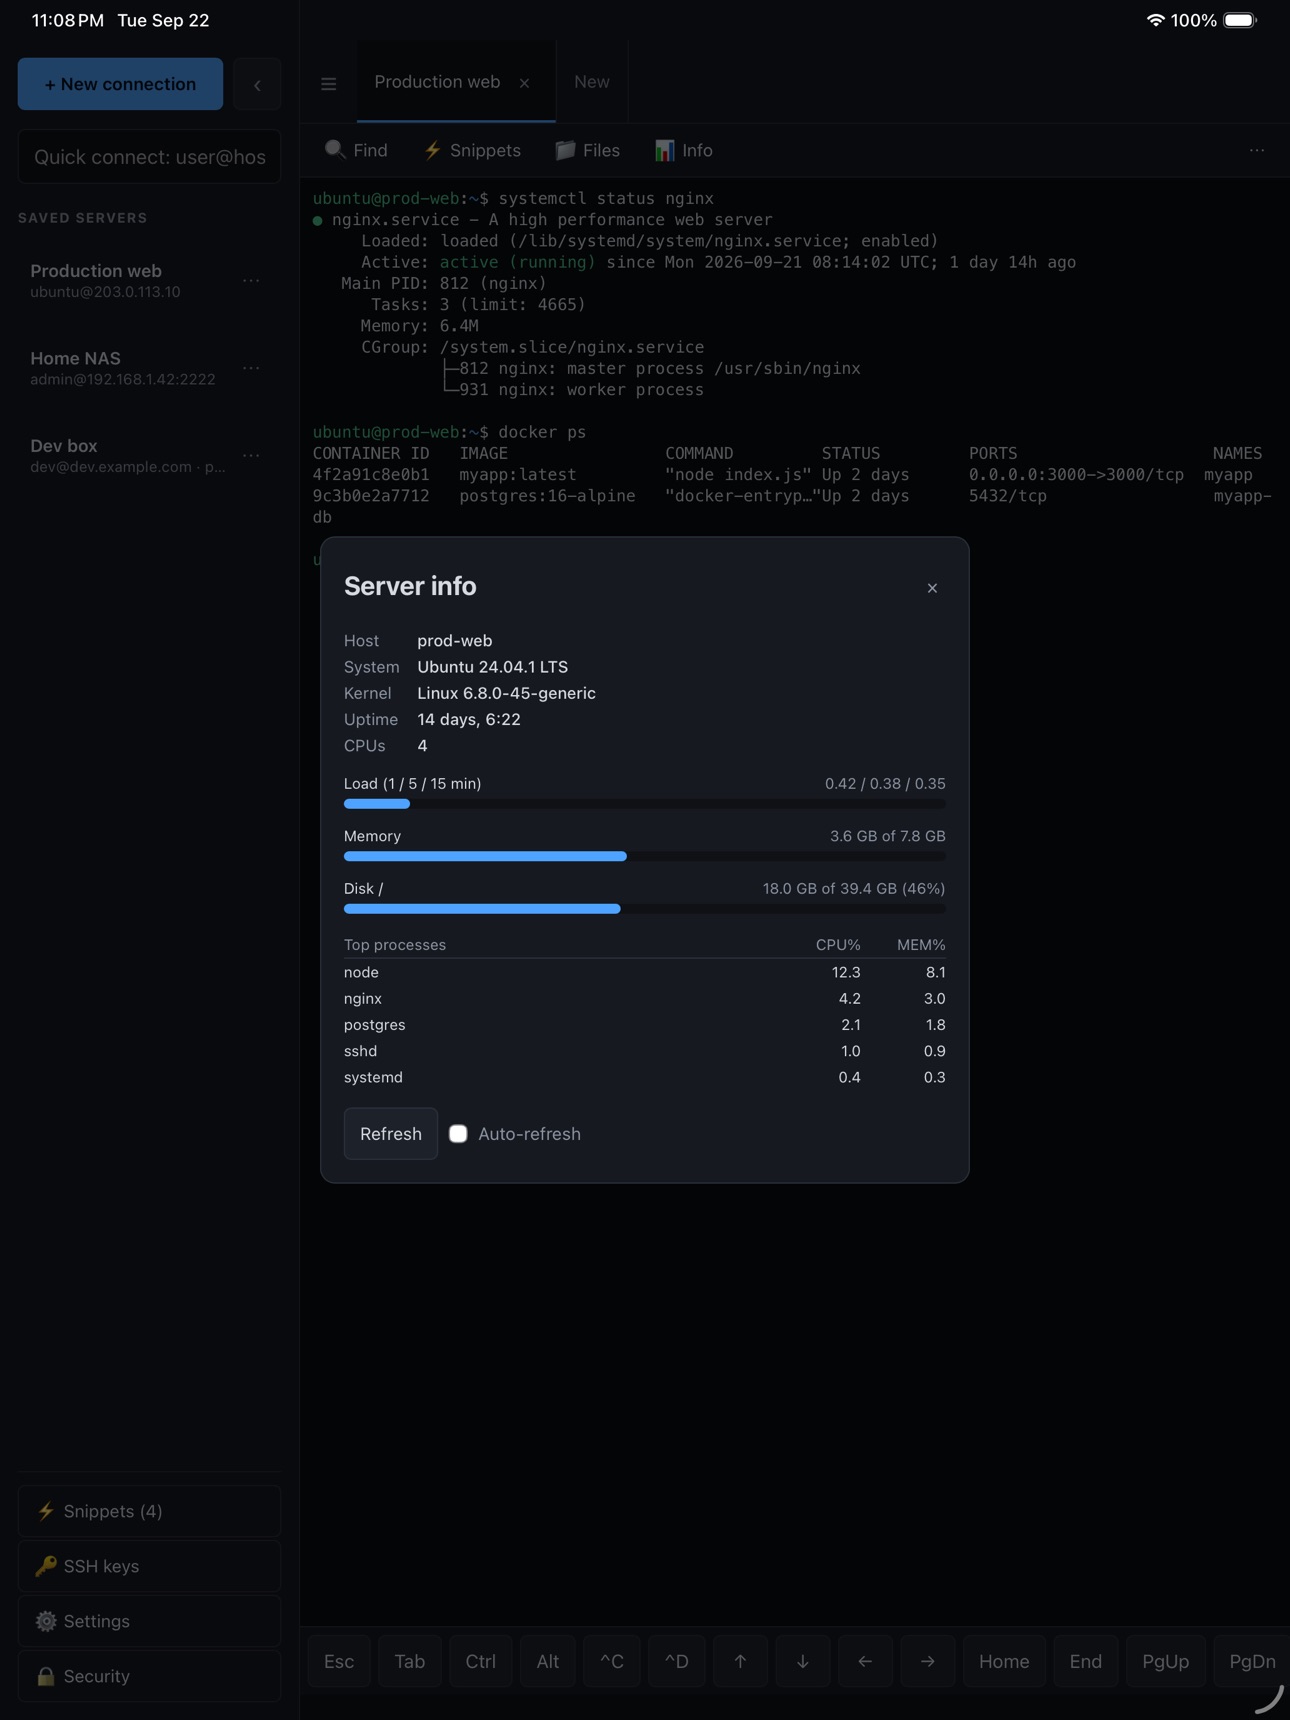Click the Refresh button
This screenshot has width=1290, height=1720.
[391, 1133]
